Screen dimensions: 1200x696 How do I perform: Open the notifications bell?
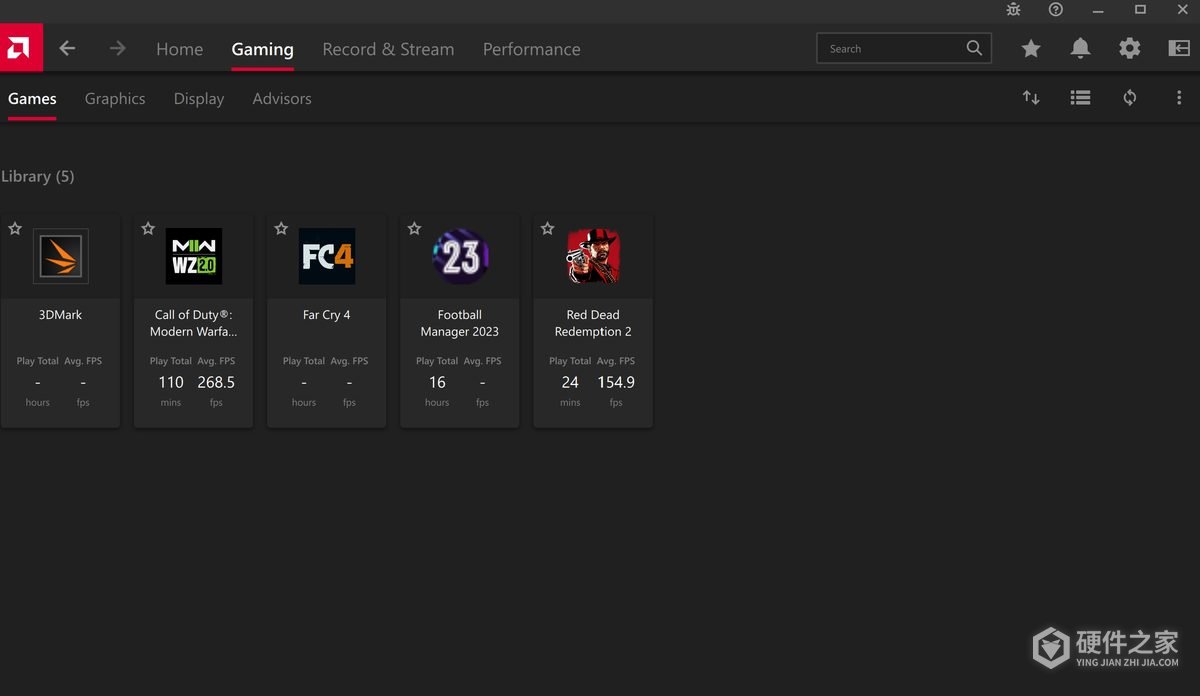[x=1080, y=48]
